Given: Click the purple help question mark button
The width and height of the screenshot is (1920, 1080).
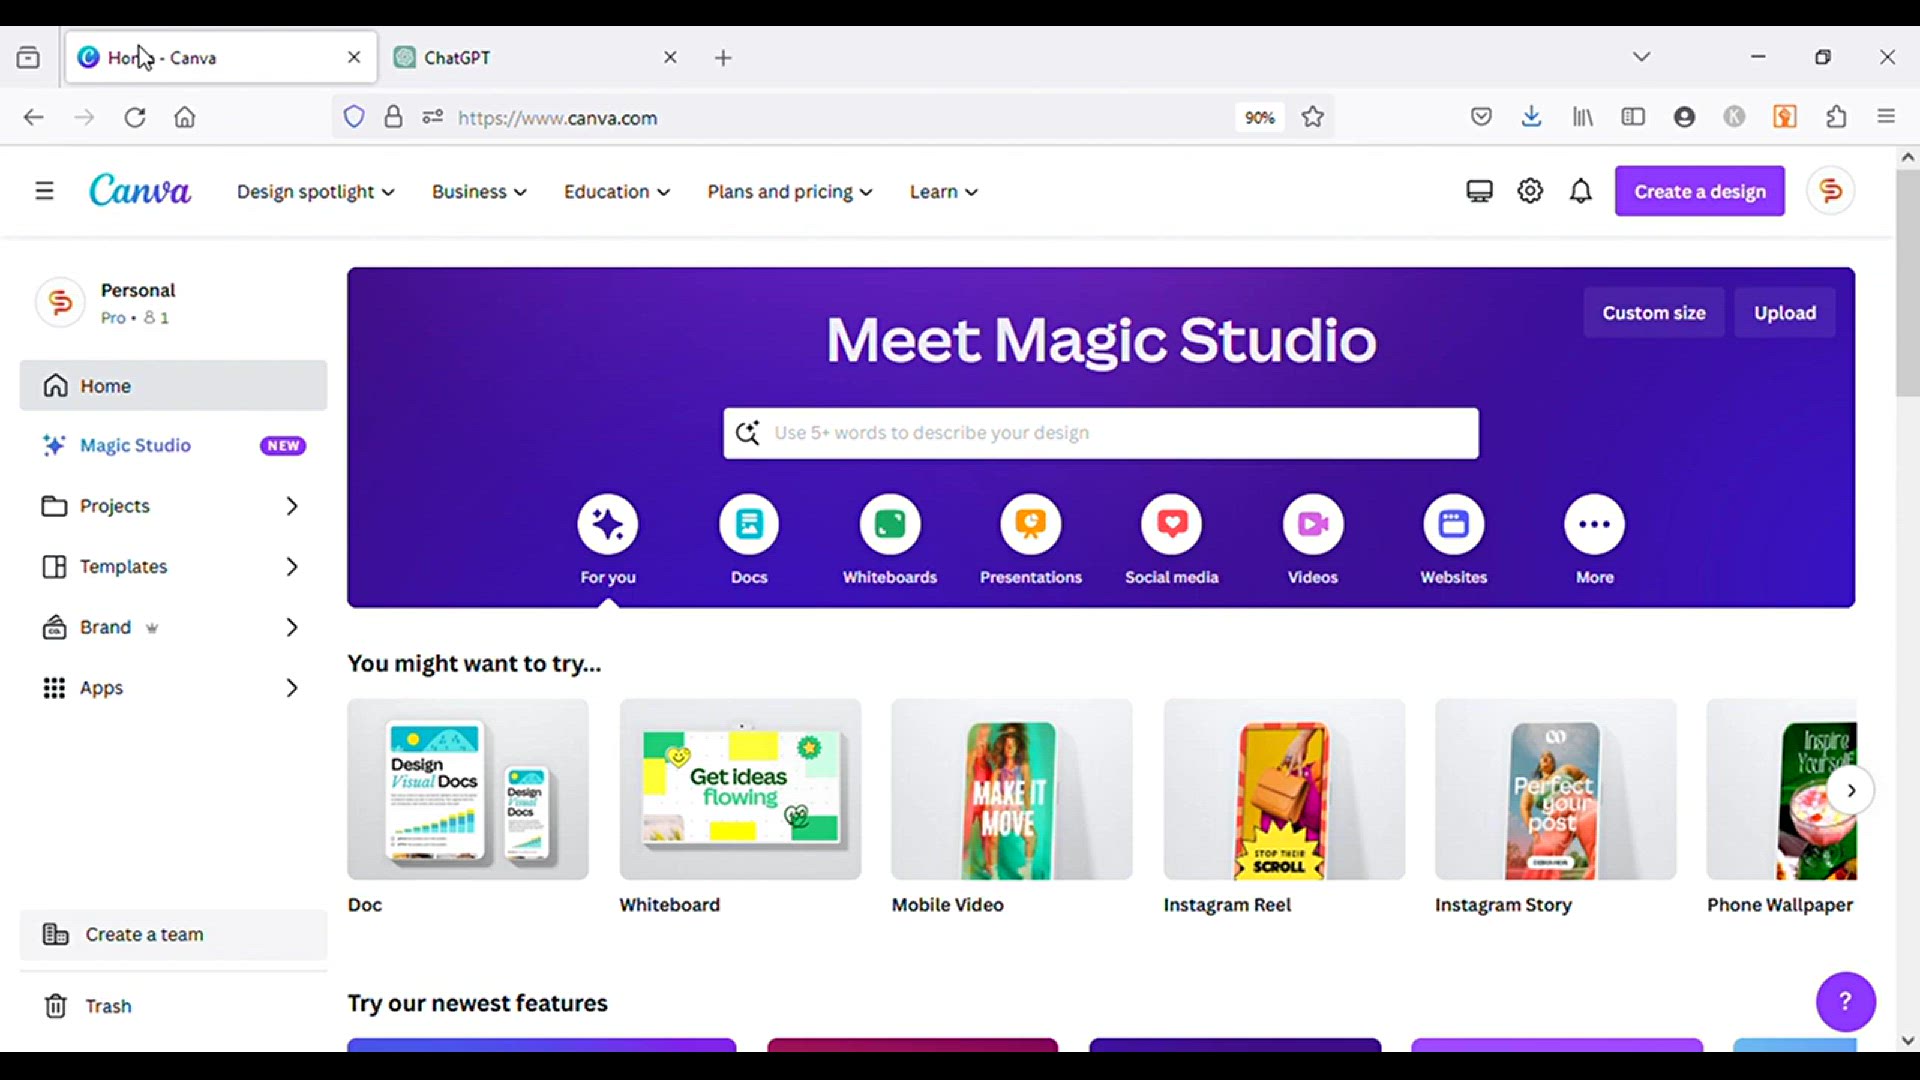Looking at the screenshot, I should pyautogui.click(x=1845, y=1001).
